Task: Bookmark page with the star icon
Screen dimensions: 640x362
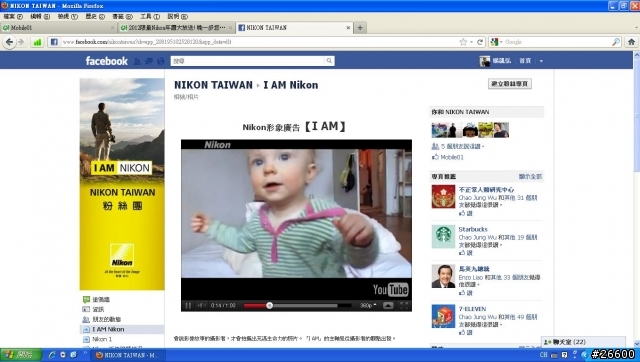Action: [463, 42]
